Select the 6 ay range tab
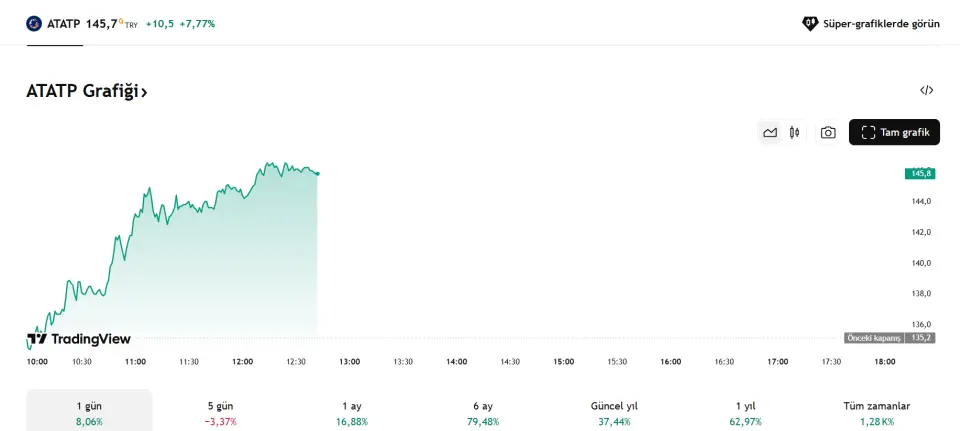 coord(483,413)
